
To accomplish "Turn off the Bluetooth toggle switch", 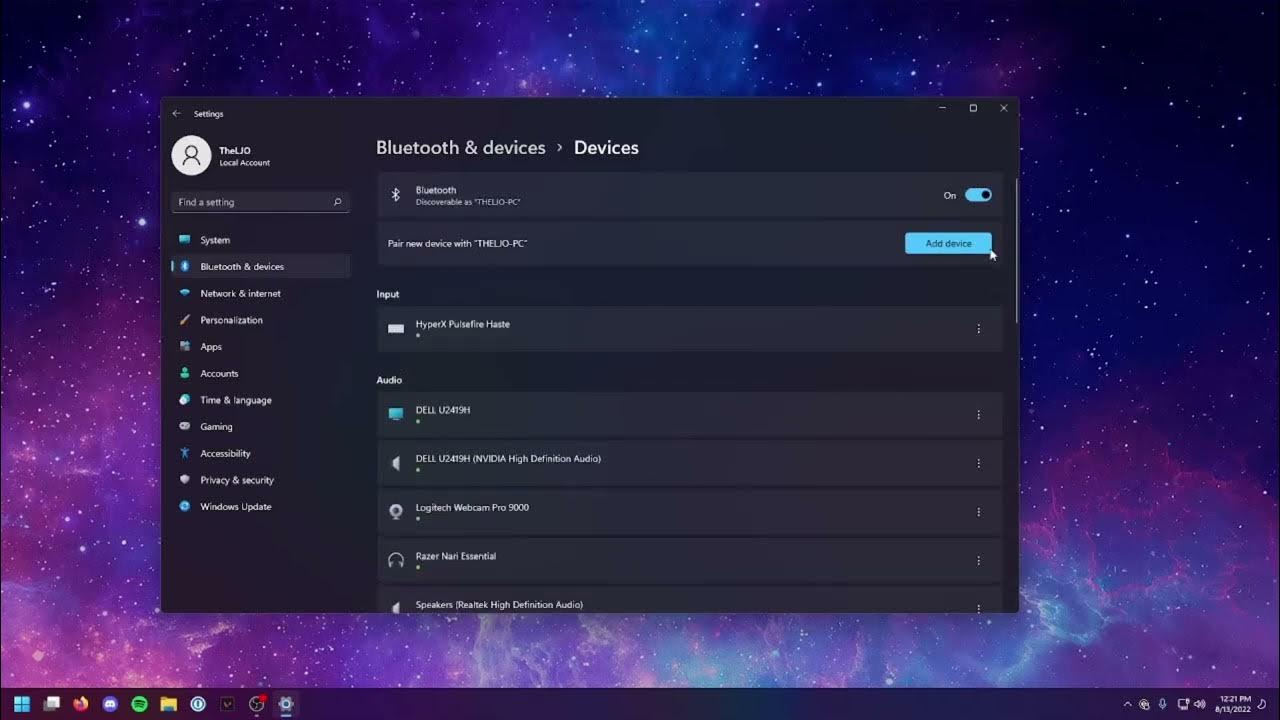I will 978,195.
